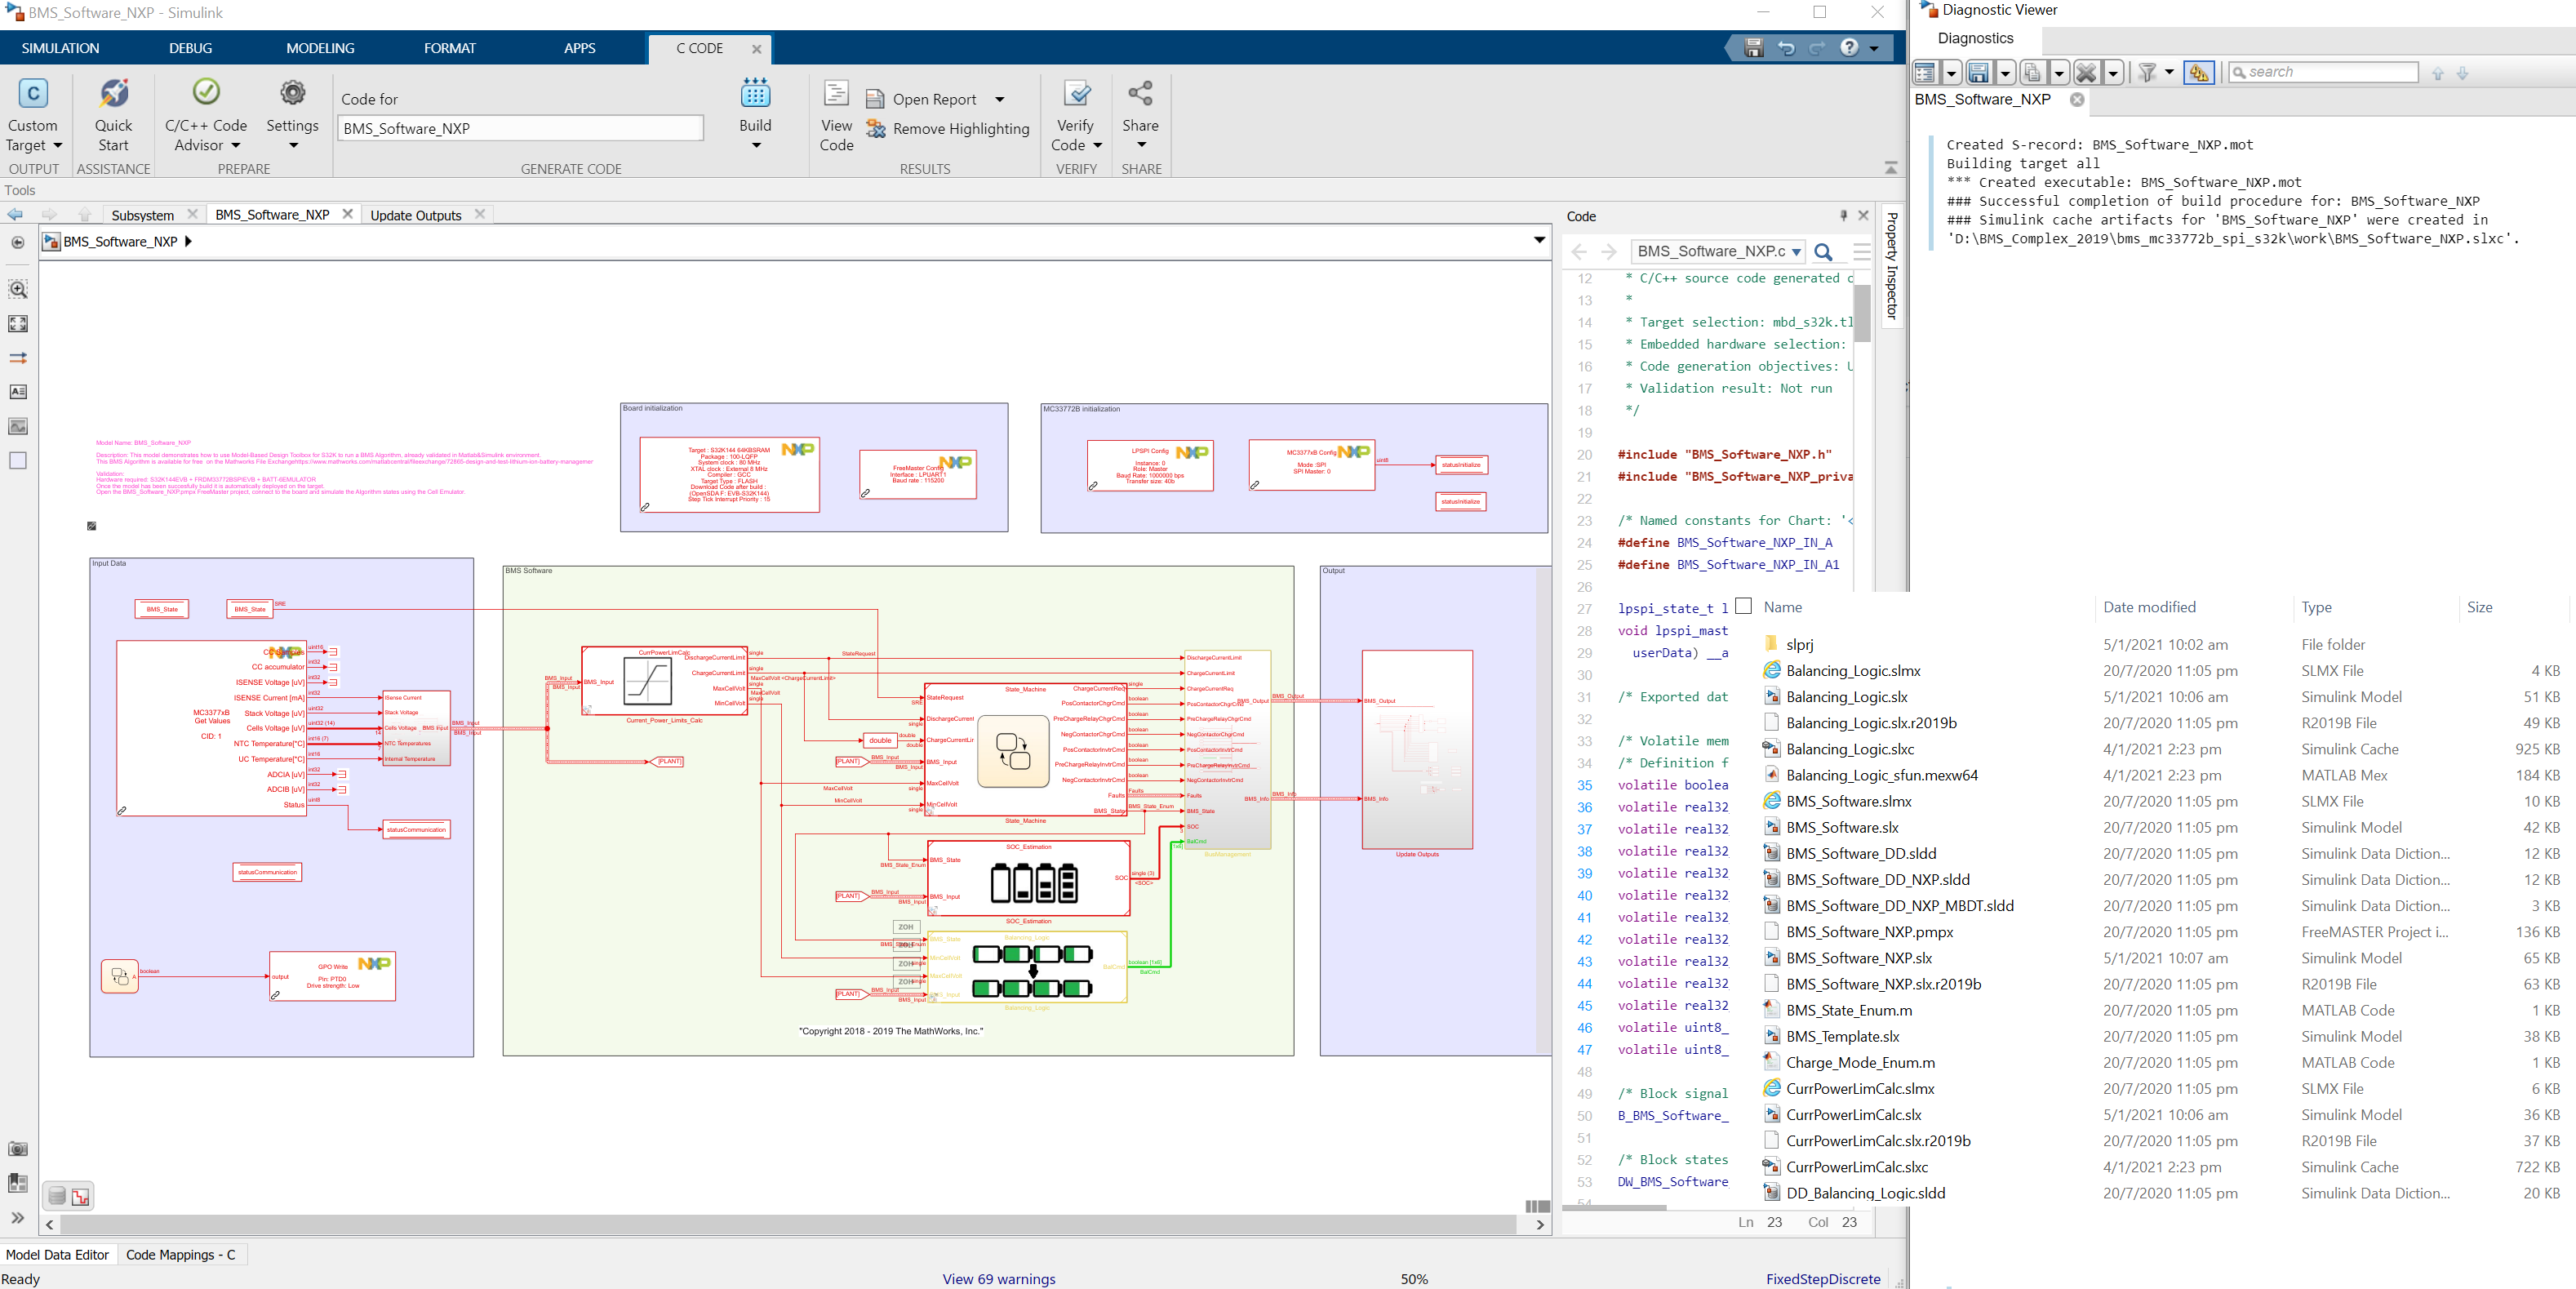The image size is (2576, 1289).
Task: Open the Open Report dropdown
Action: tap(1000, 99)
